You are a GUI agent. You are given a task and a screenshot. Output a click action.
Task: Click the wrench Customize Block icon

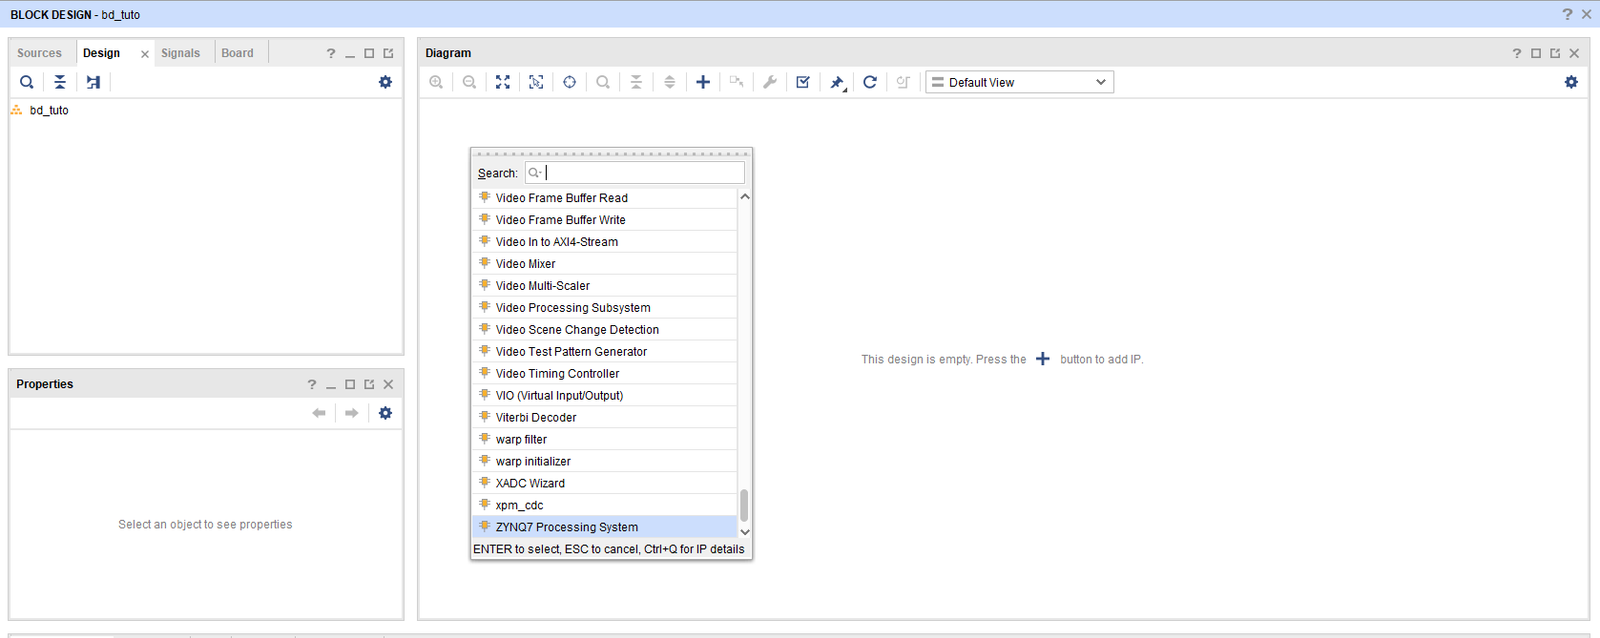tap(770, 82)
